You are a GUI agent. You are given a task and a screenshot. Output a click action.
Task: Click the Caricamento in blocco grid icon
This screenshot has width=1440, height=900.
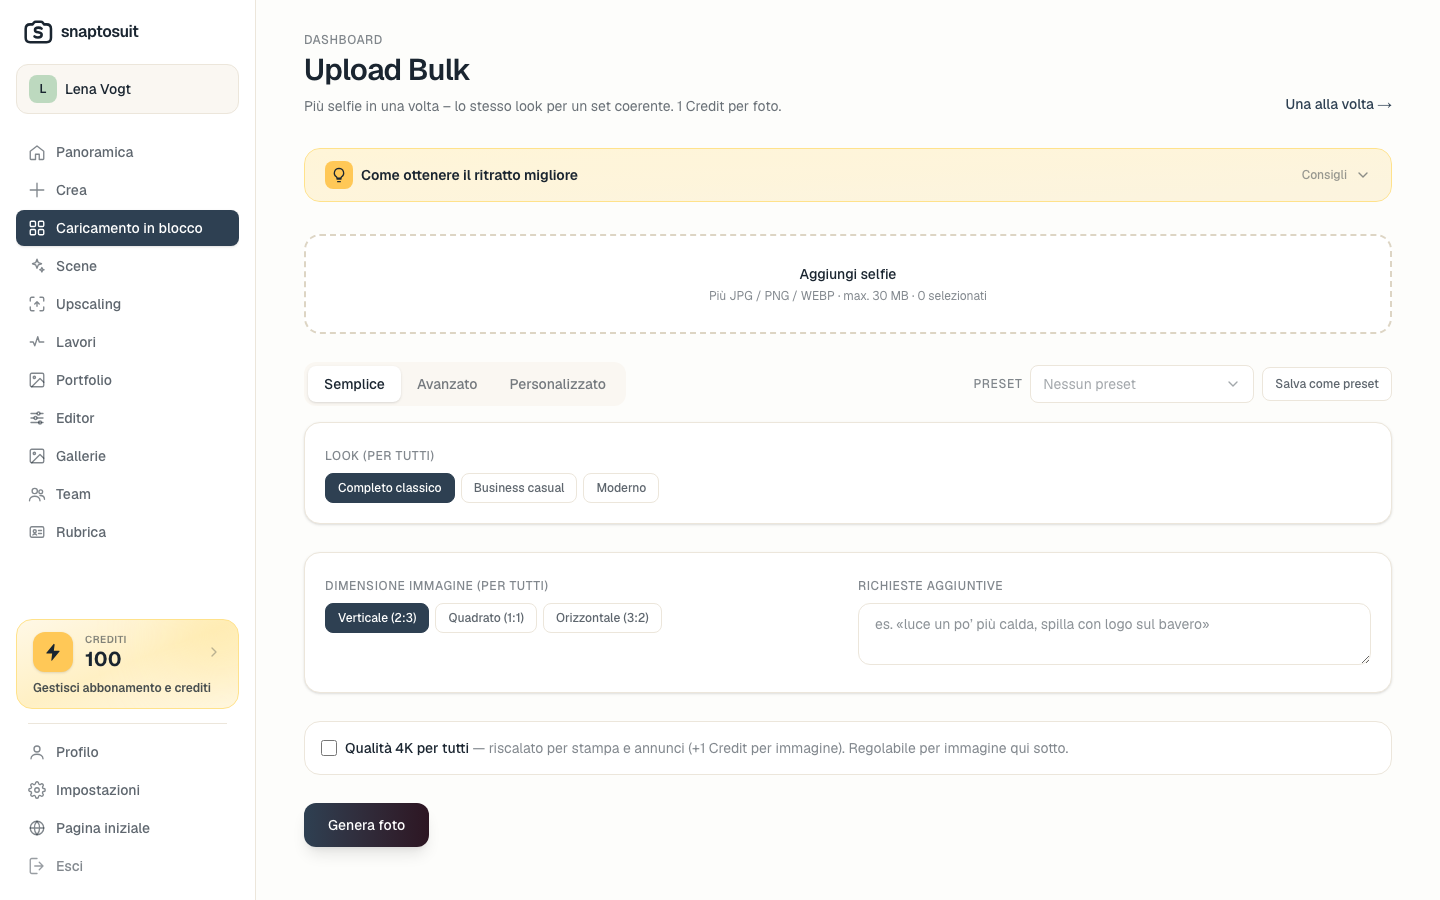(x=37, y=228)
